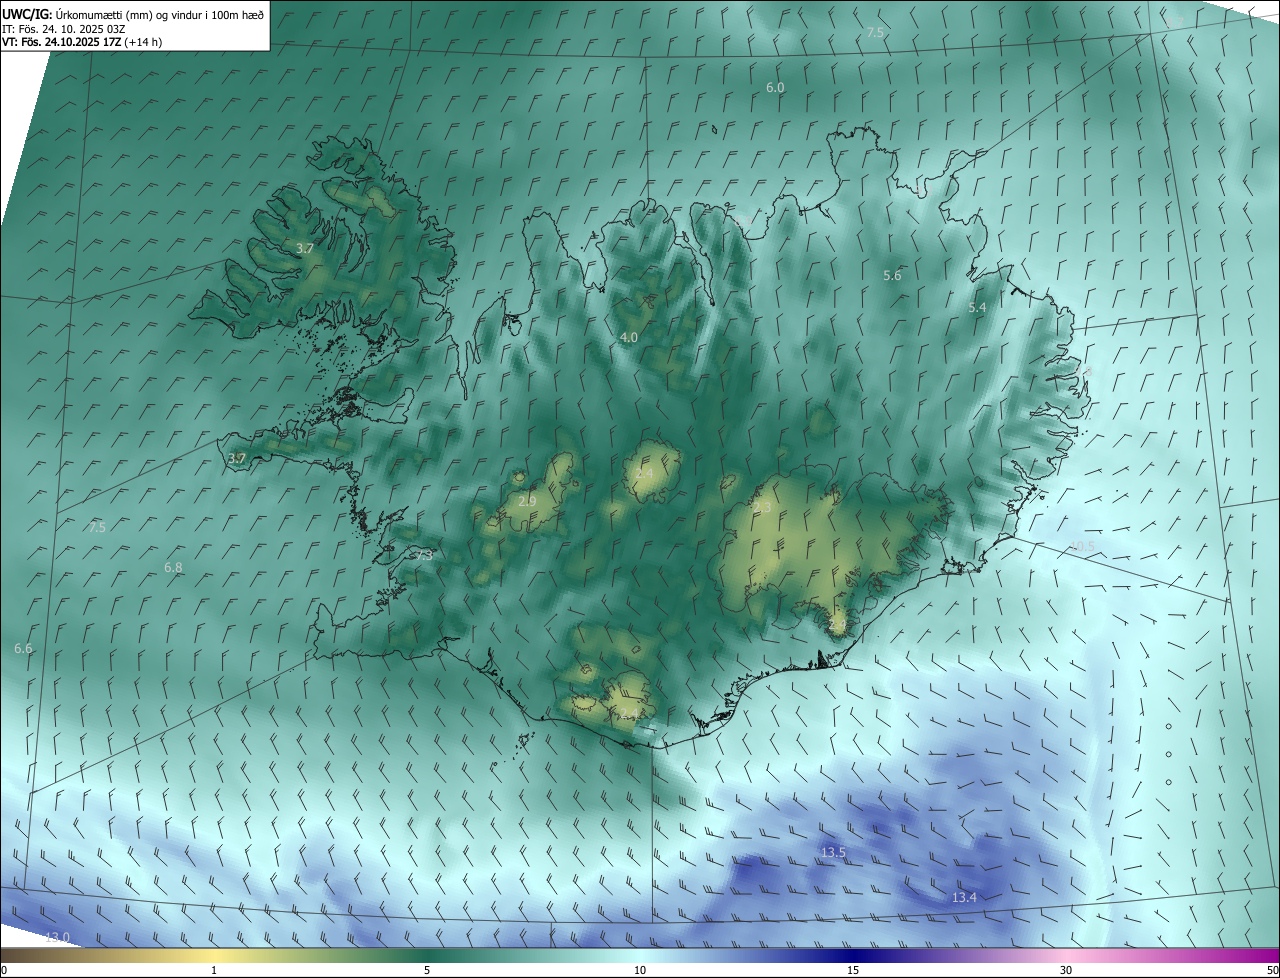Image resolution: width=1280 pixels, height=978 pixels.
Task: Select the 30 tick label on the color scale
Action: (x=1066, y=970)
